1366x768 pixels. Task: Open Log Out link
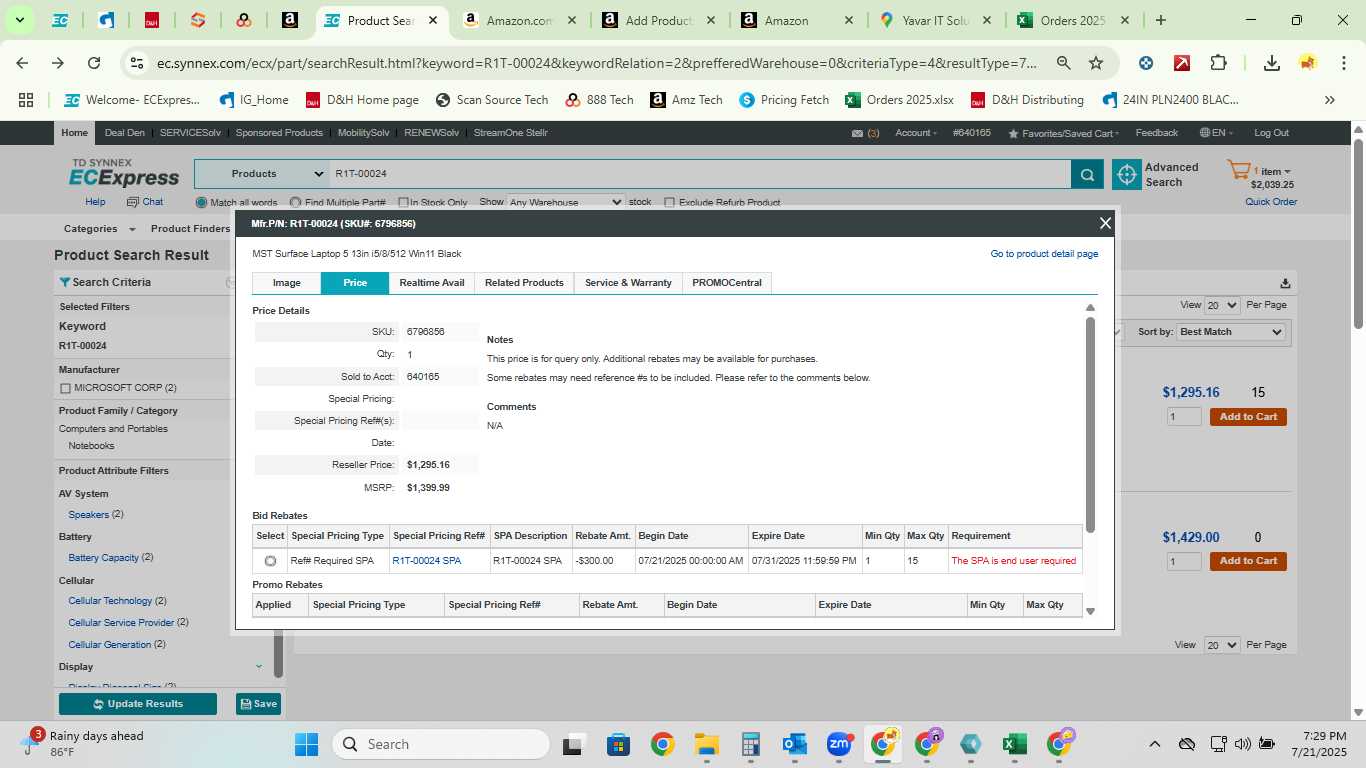click(x=1271, y=133)
